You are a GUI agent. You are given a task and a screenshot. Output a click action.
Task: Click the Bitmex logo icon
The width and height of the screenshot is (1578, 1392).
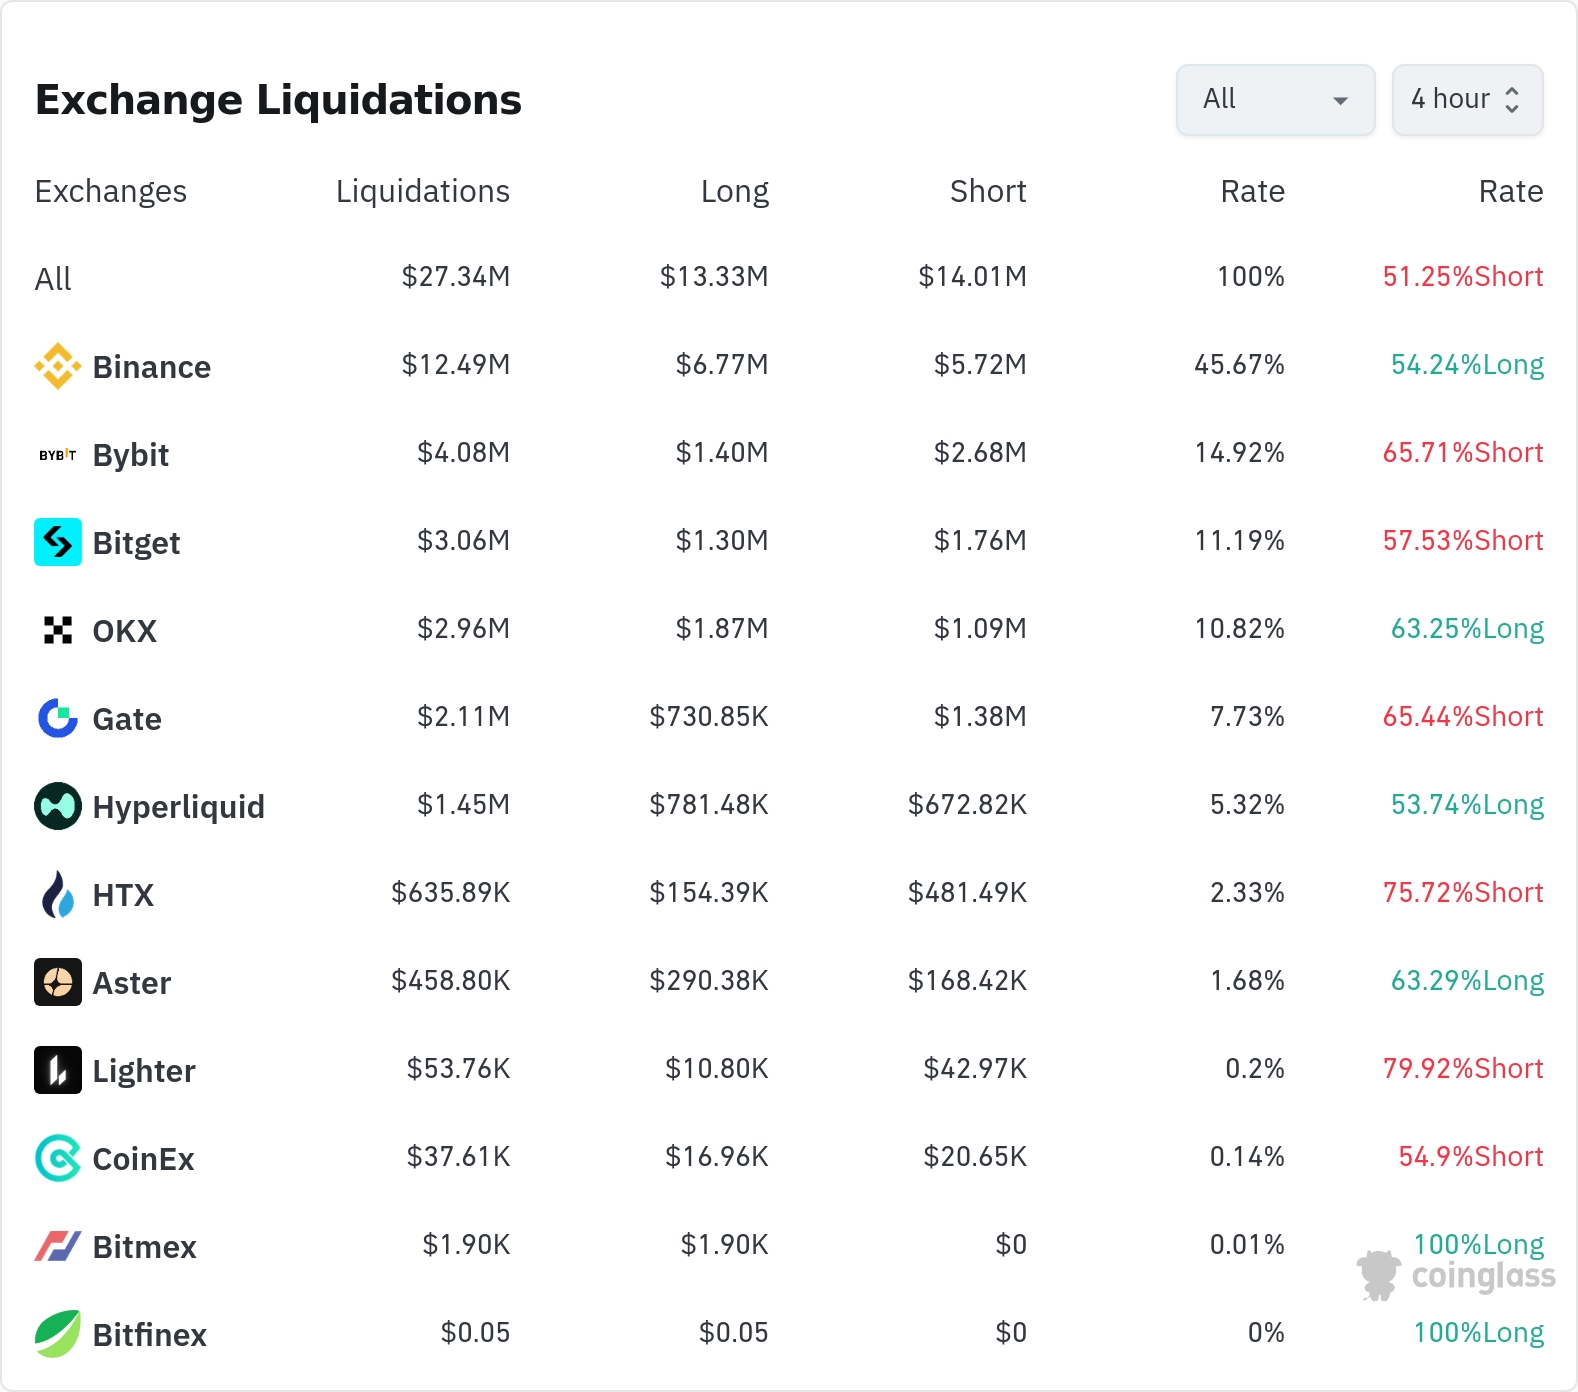[58, 1246]
